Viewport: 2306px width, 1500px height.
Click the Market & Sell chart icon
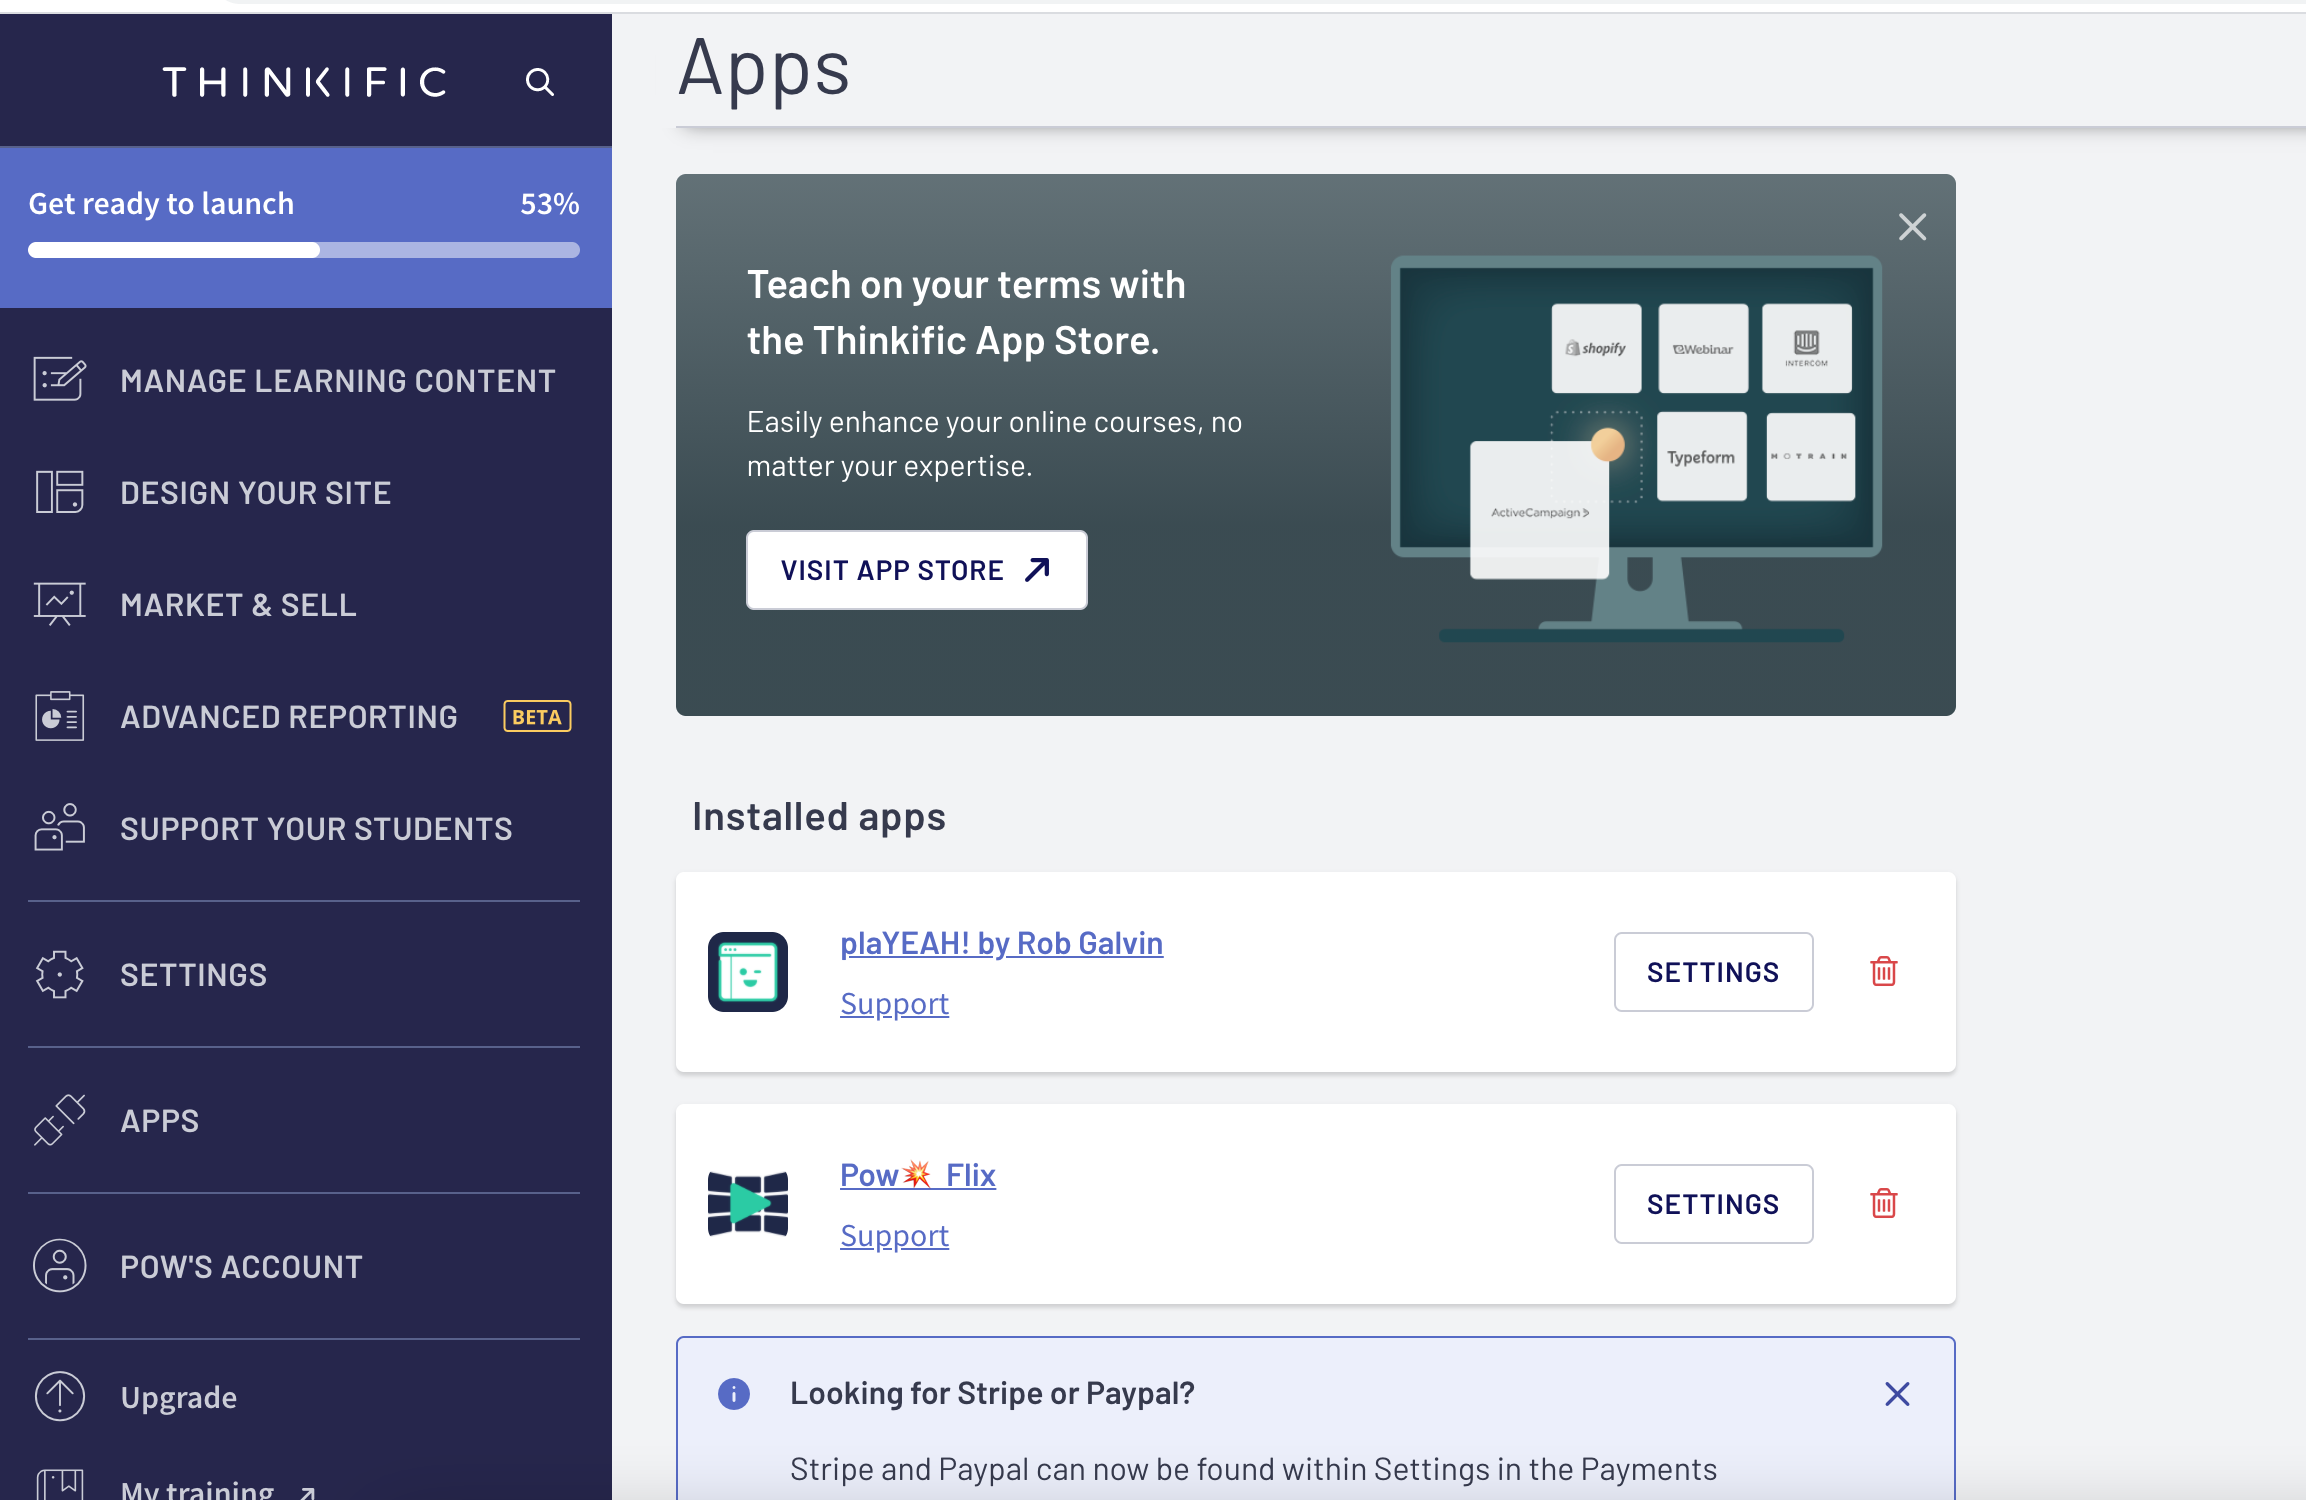pyautogui.click(x=59, y=604)
